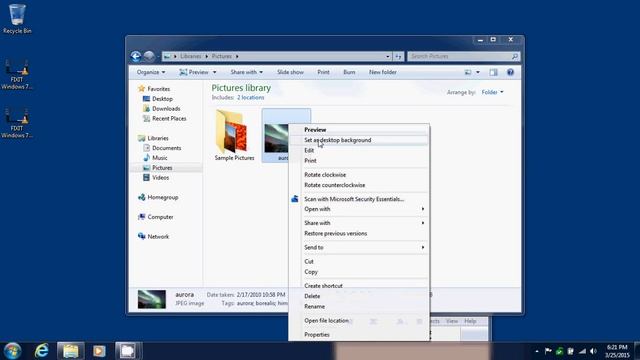
Task: Launch Internet Explorer from taskbar
Action: tap(41, 351)
